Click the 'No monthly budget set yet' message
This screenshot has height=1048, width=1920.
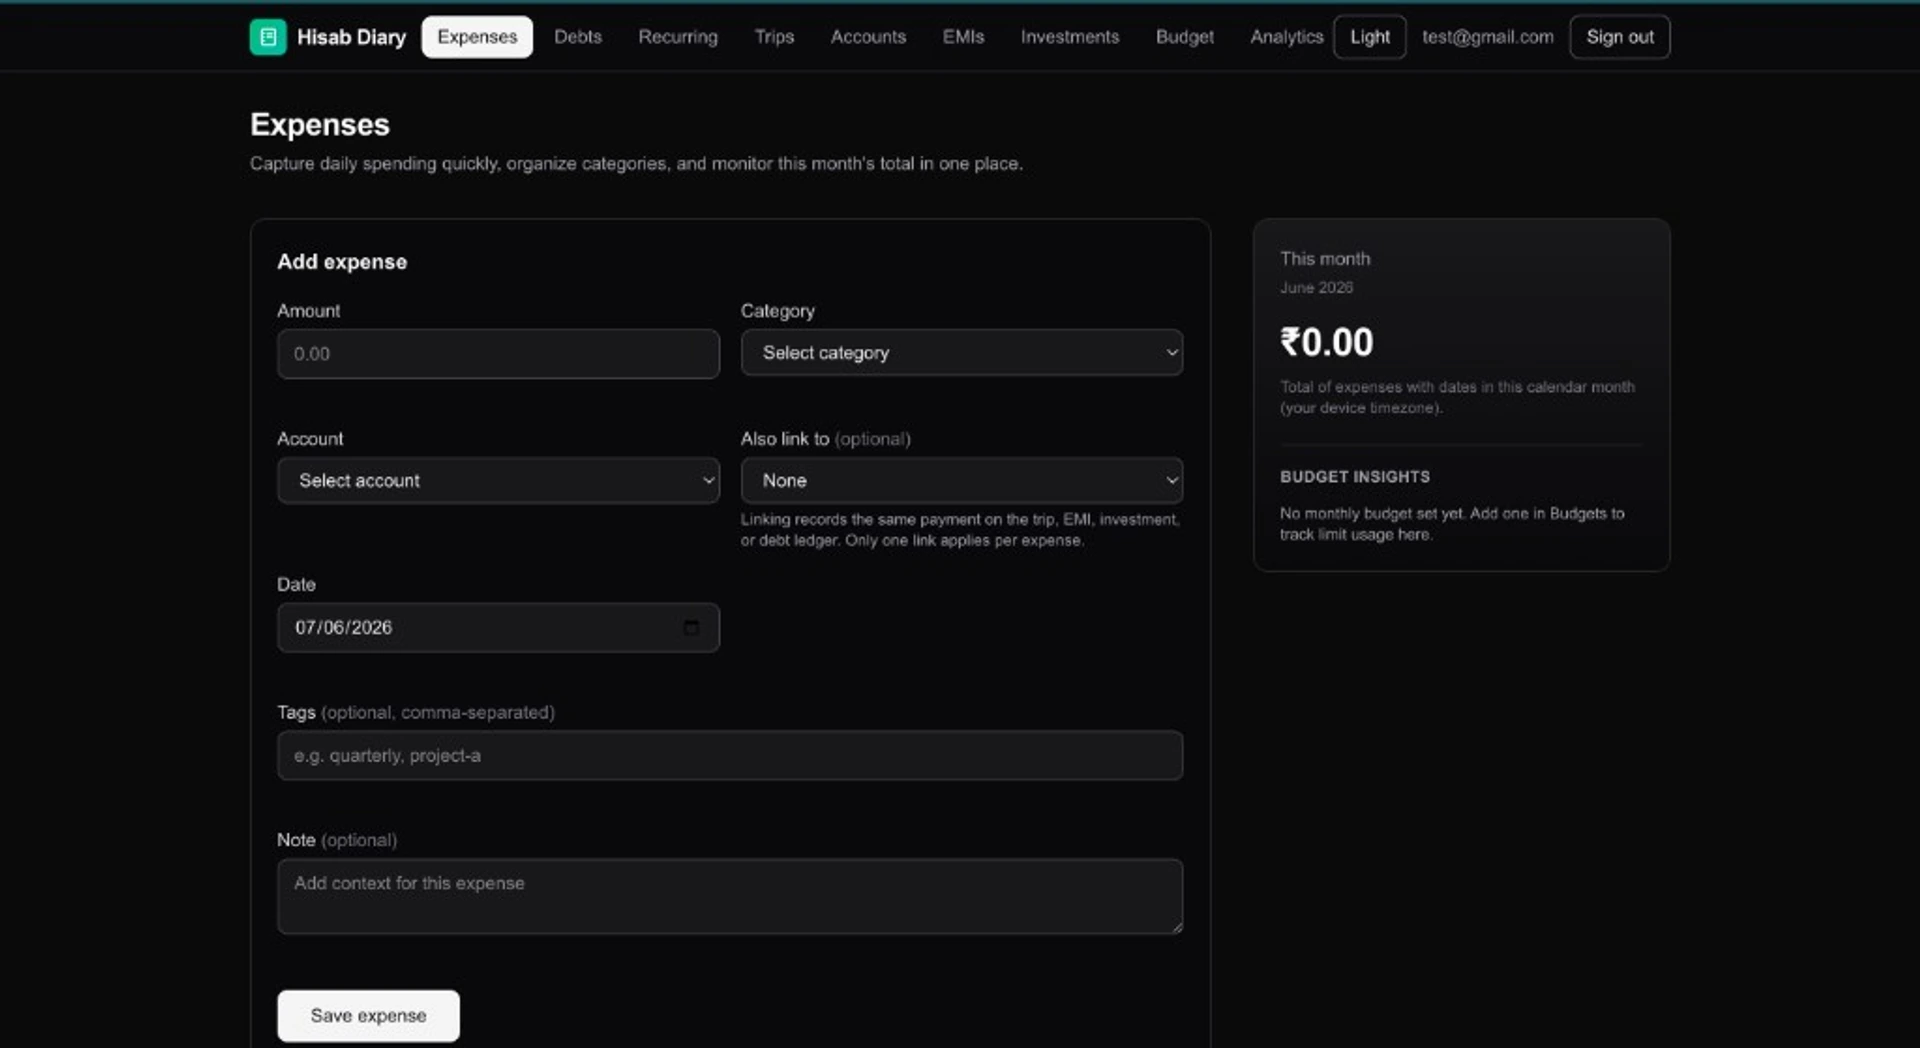pos(1452,524)
